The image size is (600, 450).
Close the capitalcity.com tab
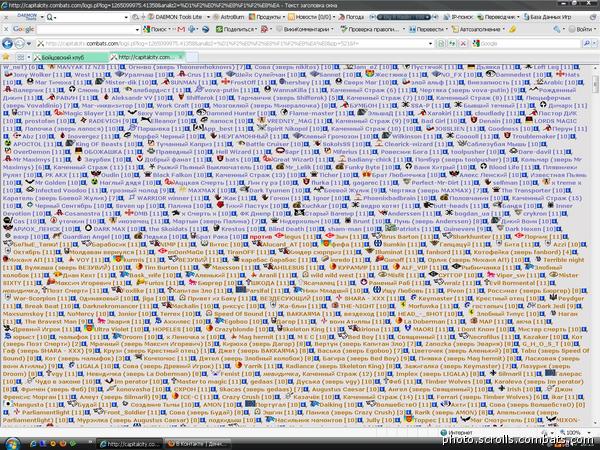point(181,57)
